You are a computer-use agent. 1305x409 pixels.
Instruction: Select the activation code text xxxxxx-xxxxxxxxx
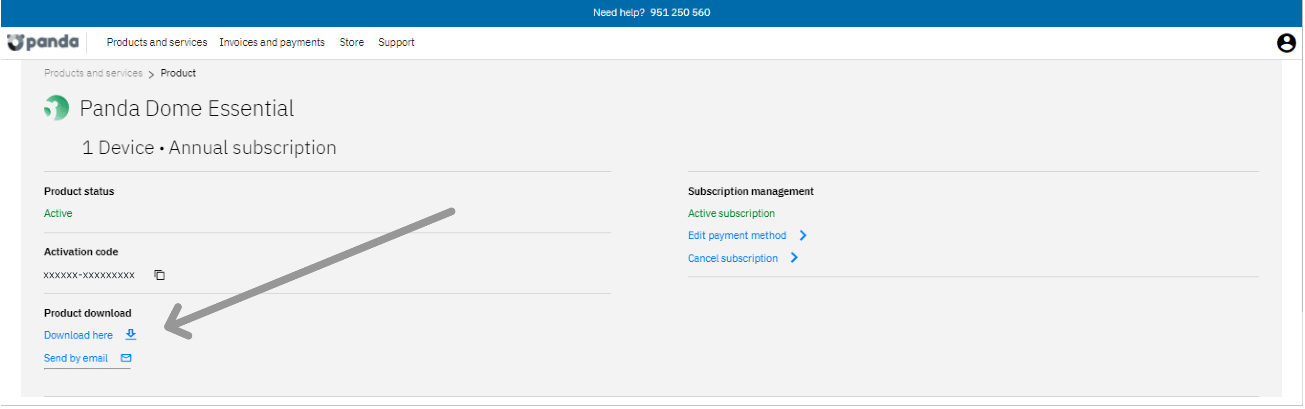[89, 275]
